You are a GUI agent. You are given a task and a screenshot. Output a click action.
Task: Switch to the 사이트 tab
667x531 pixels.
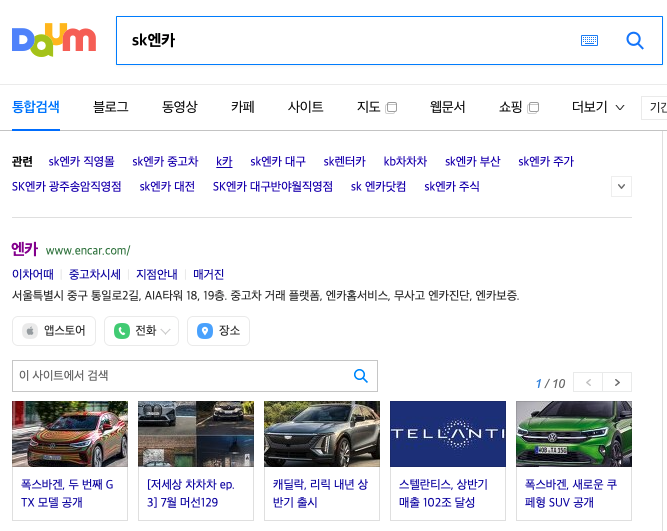(305, 107)
